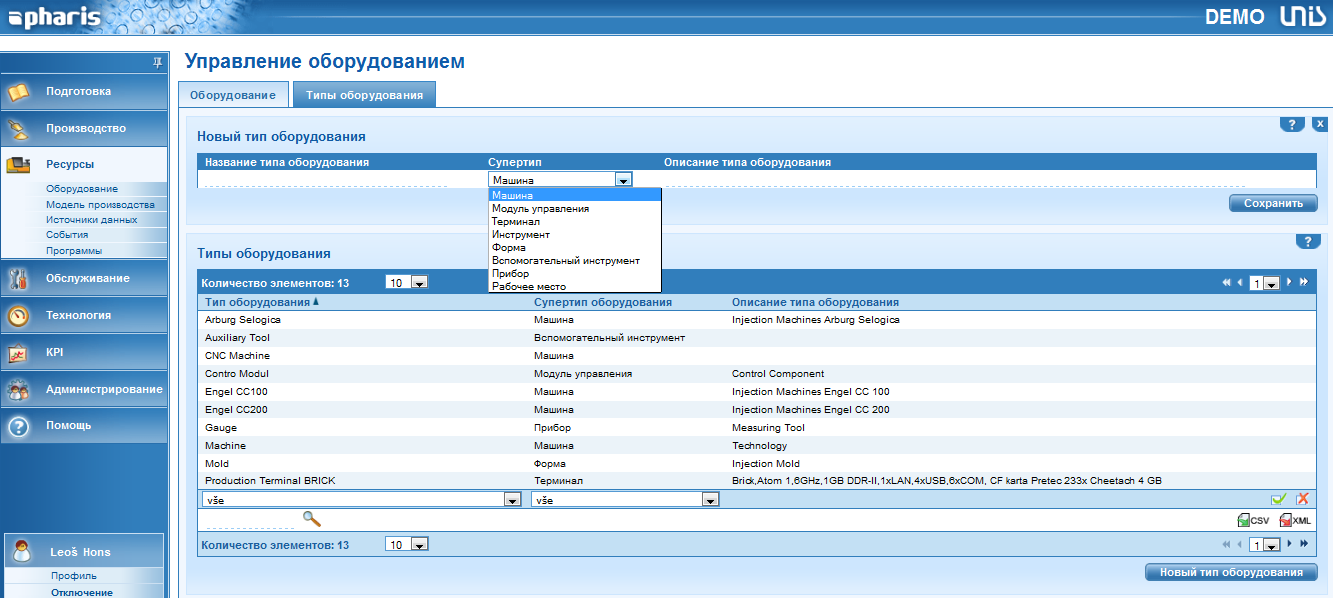The width and height of the screenshot is (1333, 598).
Task: Select Инструмент in dropdown list
Action: click(575, 234)
